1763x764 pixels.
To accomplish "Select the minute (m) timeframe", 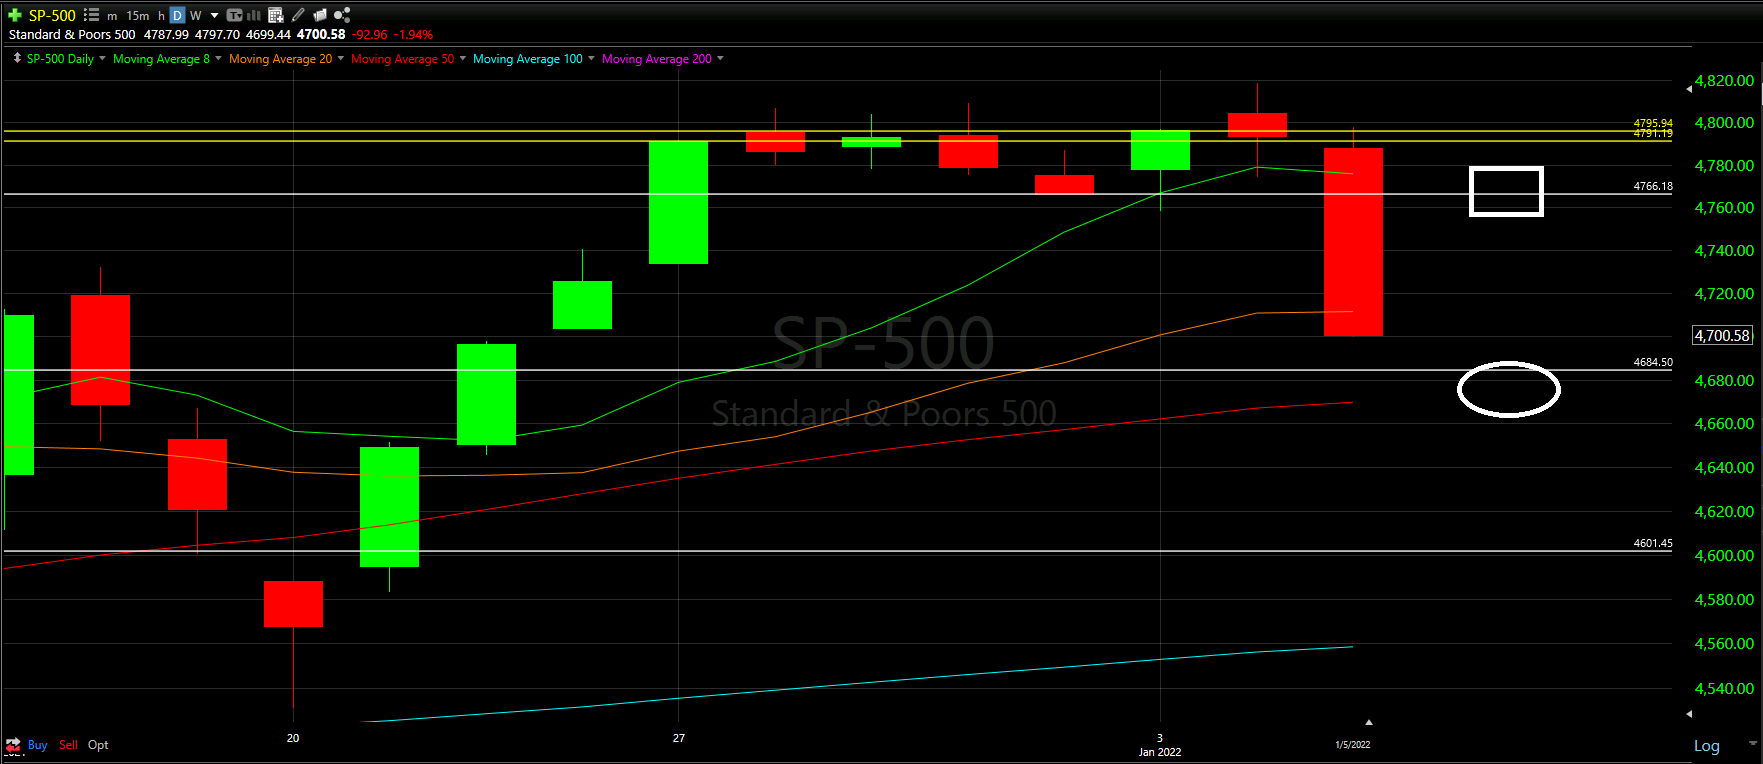I will click(112, 16).
